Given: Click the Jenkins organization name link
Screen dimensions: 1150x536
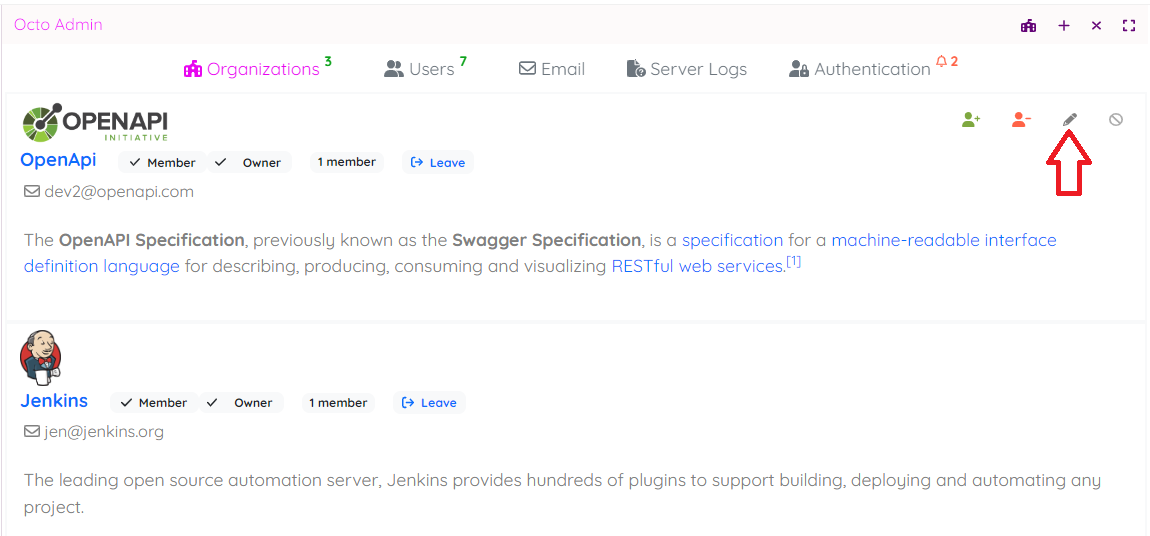Looking at the screenshot, I should (x=54, y=401).
